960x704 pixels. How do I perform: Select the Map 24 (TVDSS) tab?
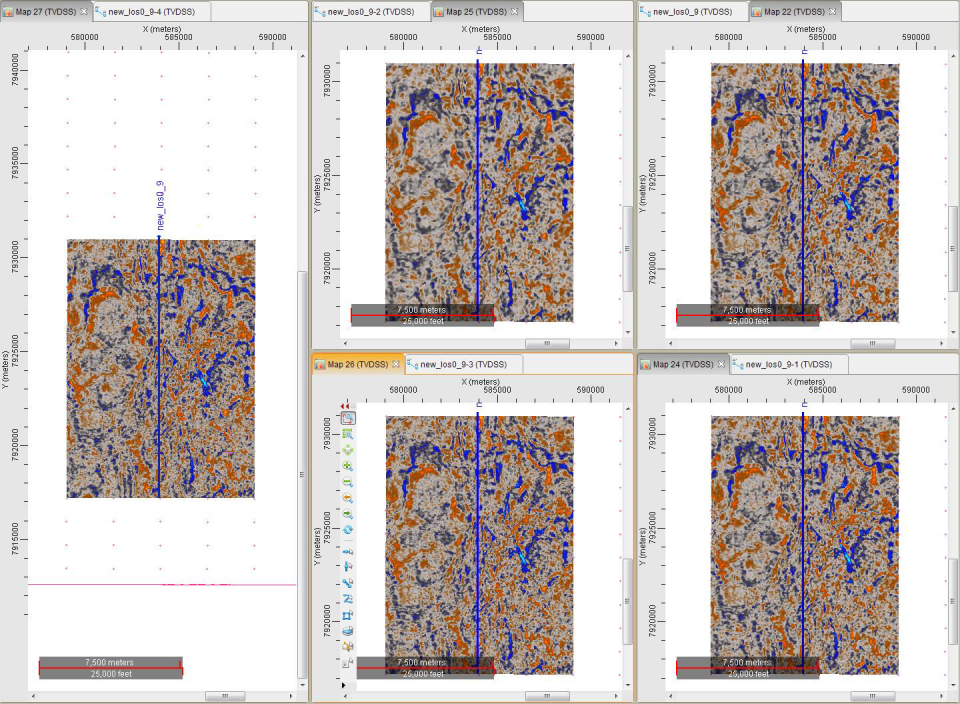coord(683,364)
